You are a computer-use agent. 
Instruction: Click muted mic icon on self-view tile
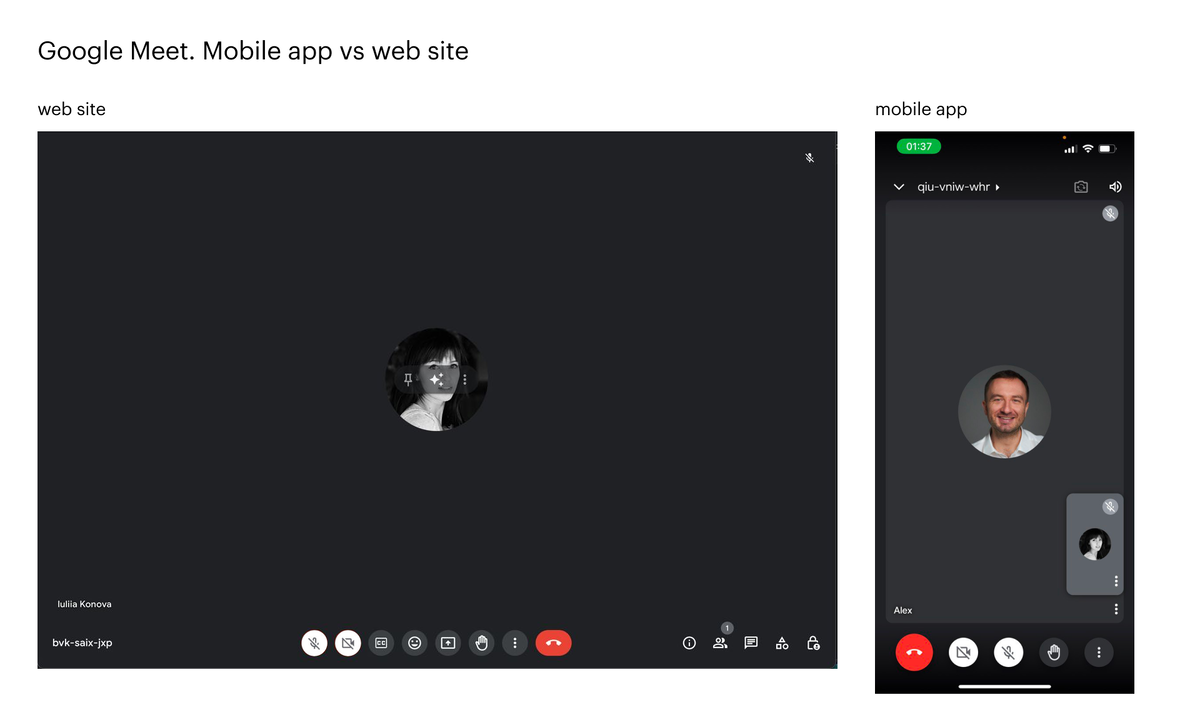pos(1110,507)
